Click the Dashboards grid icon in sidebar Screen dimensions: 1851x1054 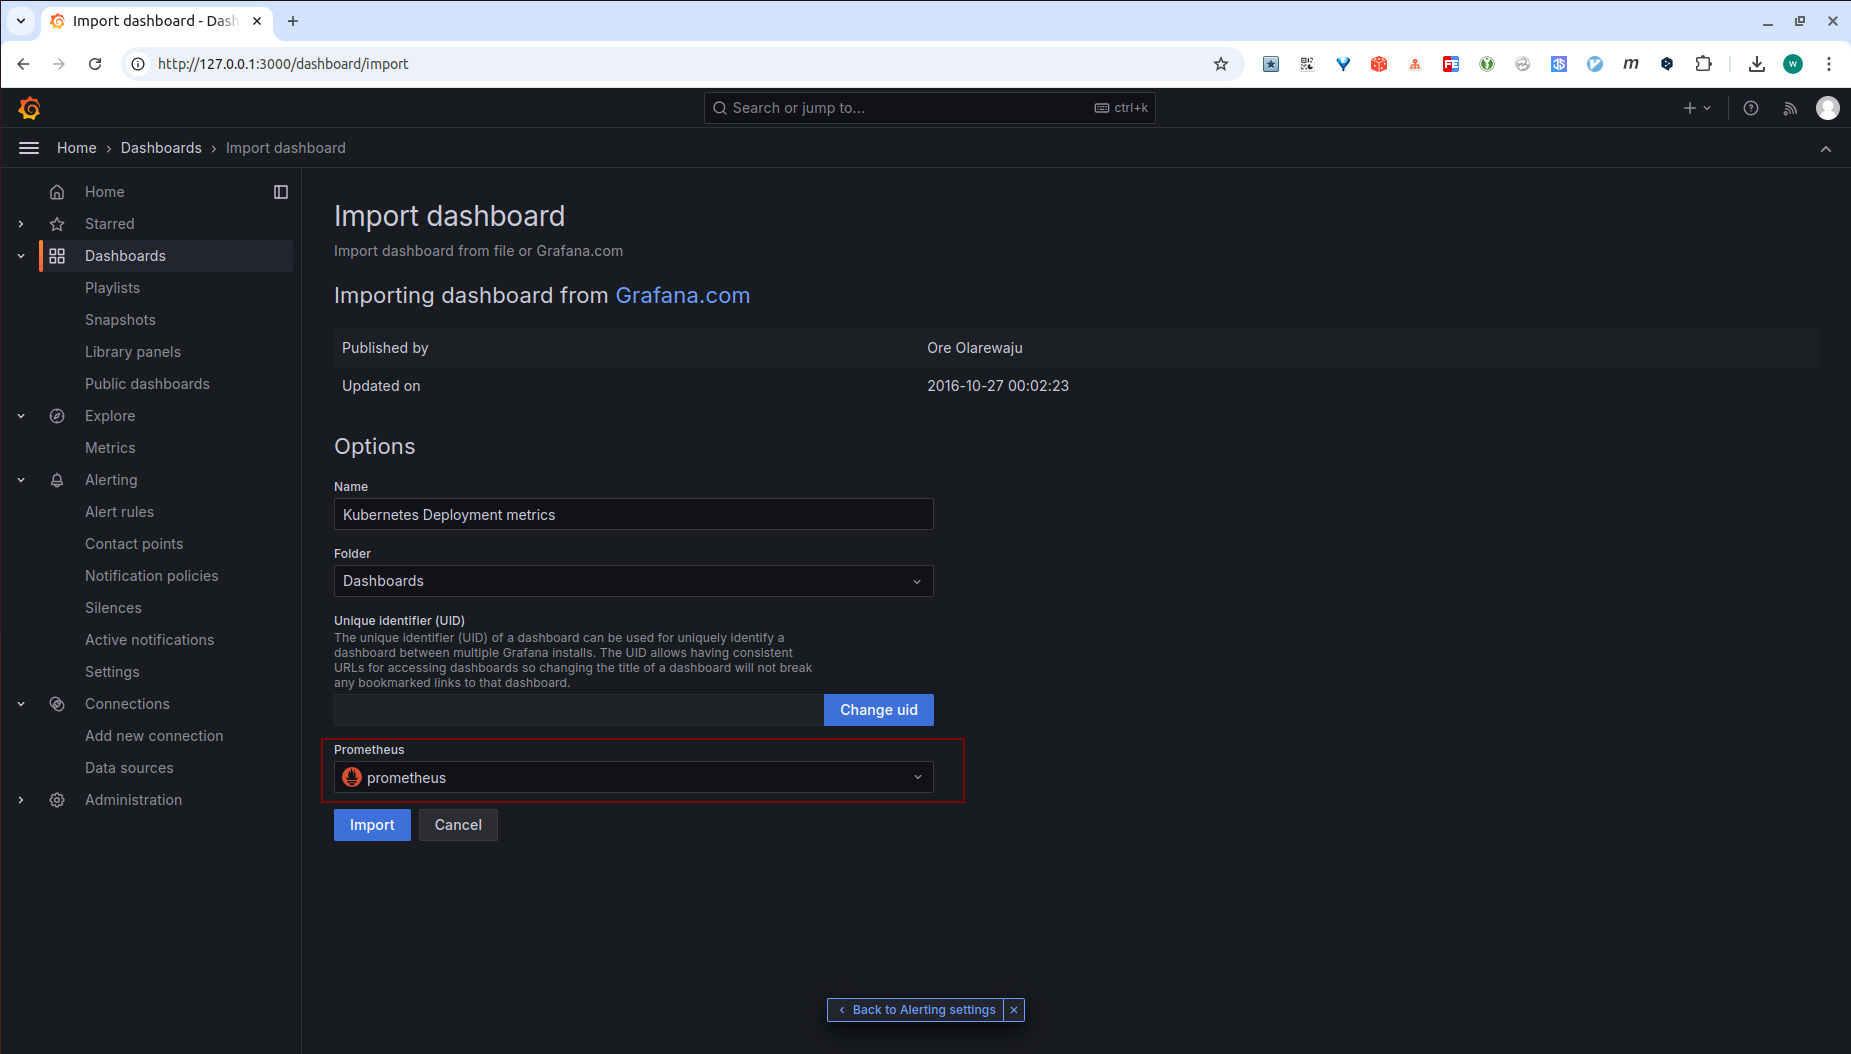57,256
